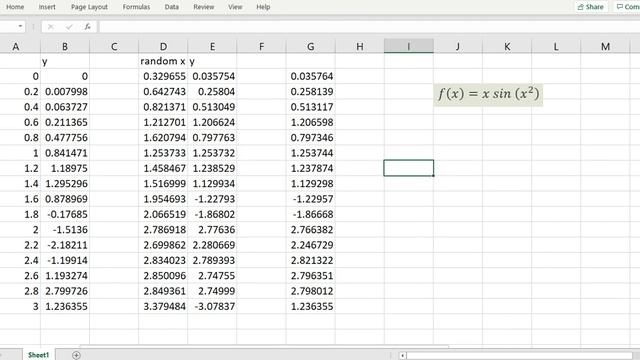This screenshot has width=640, height=360.
Task: Select column M header
Action: (605, 47)
